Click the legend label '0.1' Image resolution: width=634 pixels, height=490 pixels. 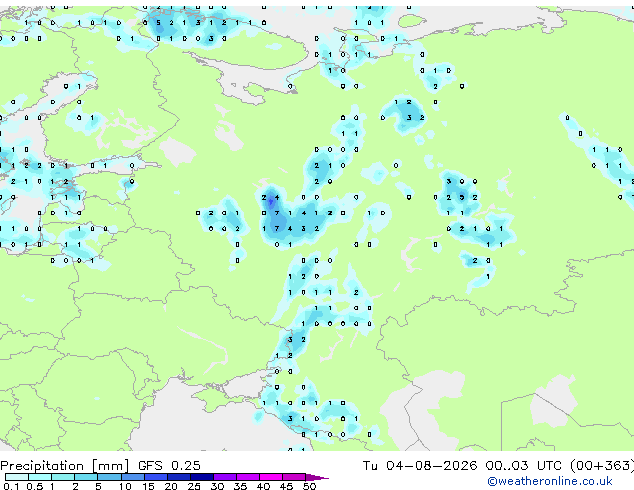coord(11,486)
